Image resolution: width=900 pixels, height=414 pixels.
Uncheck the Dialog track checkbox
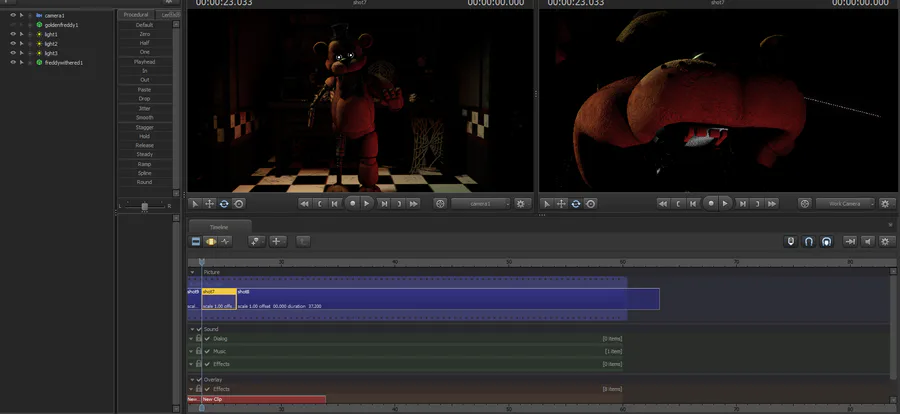(207, 339)
